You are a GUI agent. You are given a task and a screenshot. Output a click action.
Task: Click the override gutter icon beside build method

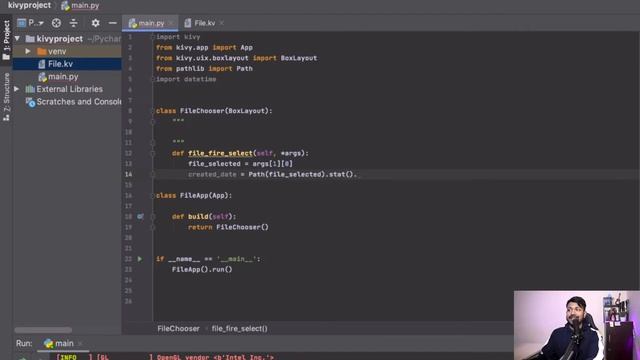tap(140, 216)
